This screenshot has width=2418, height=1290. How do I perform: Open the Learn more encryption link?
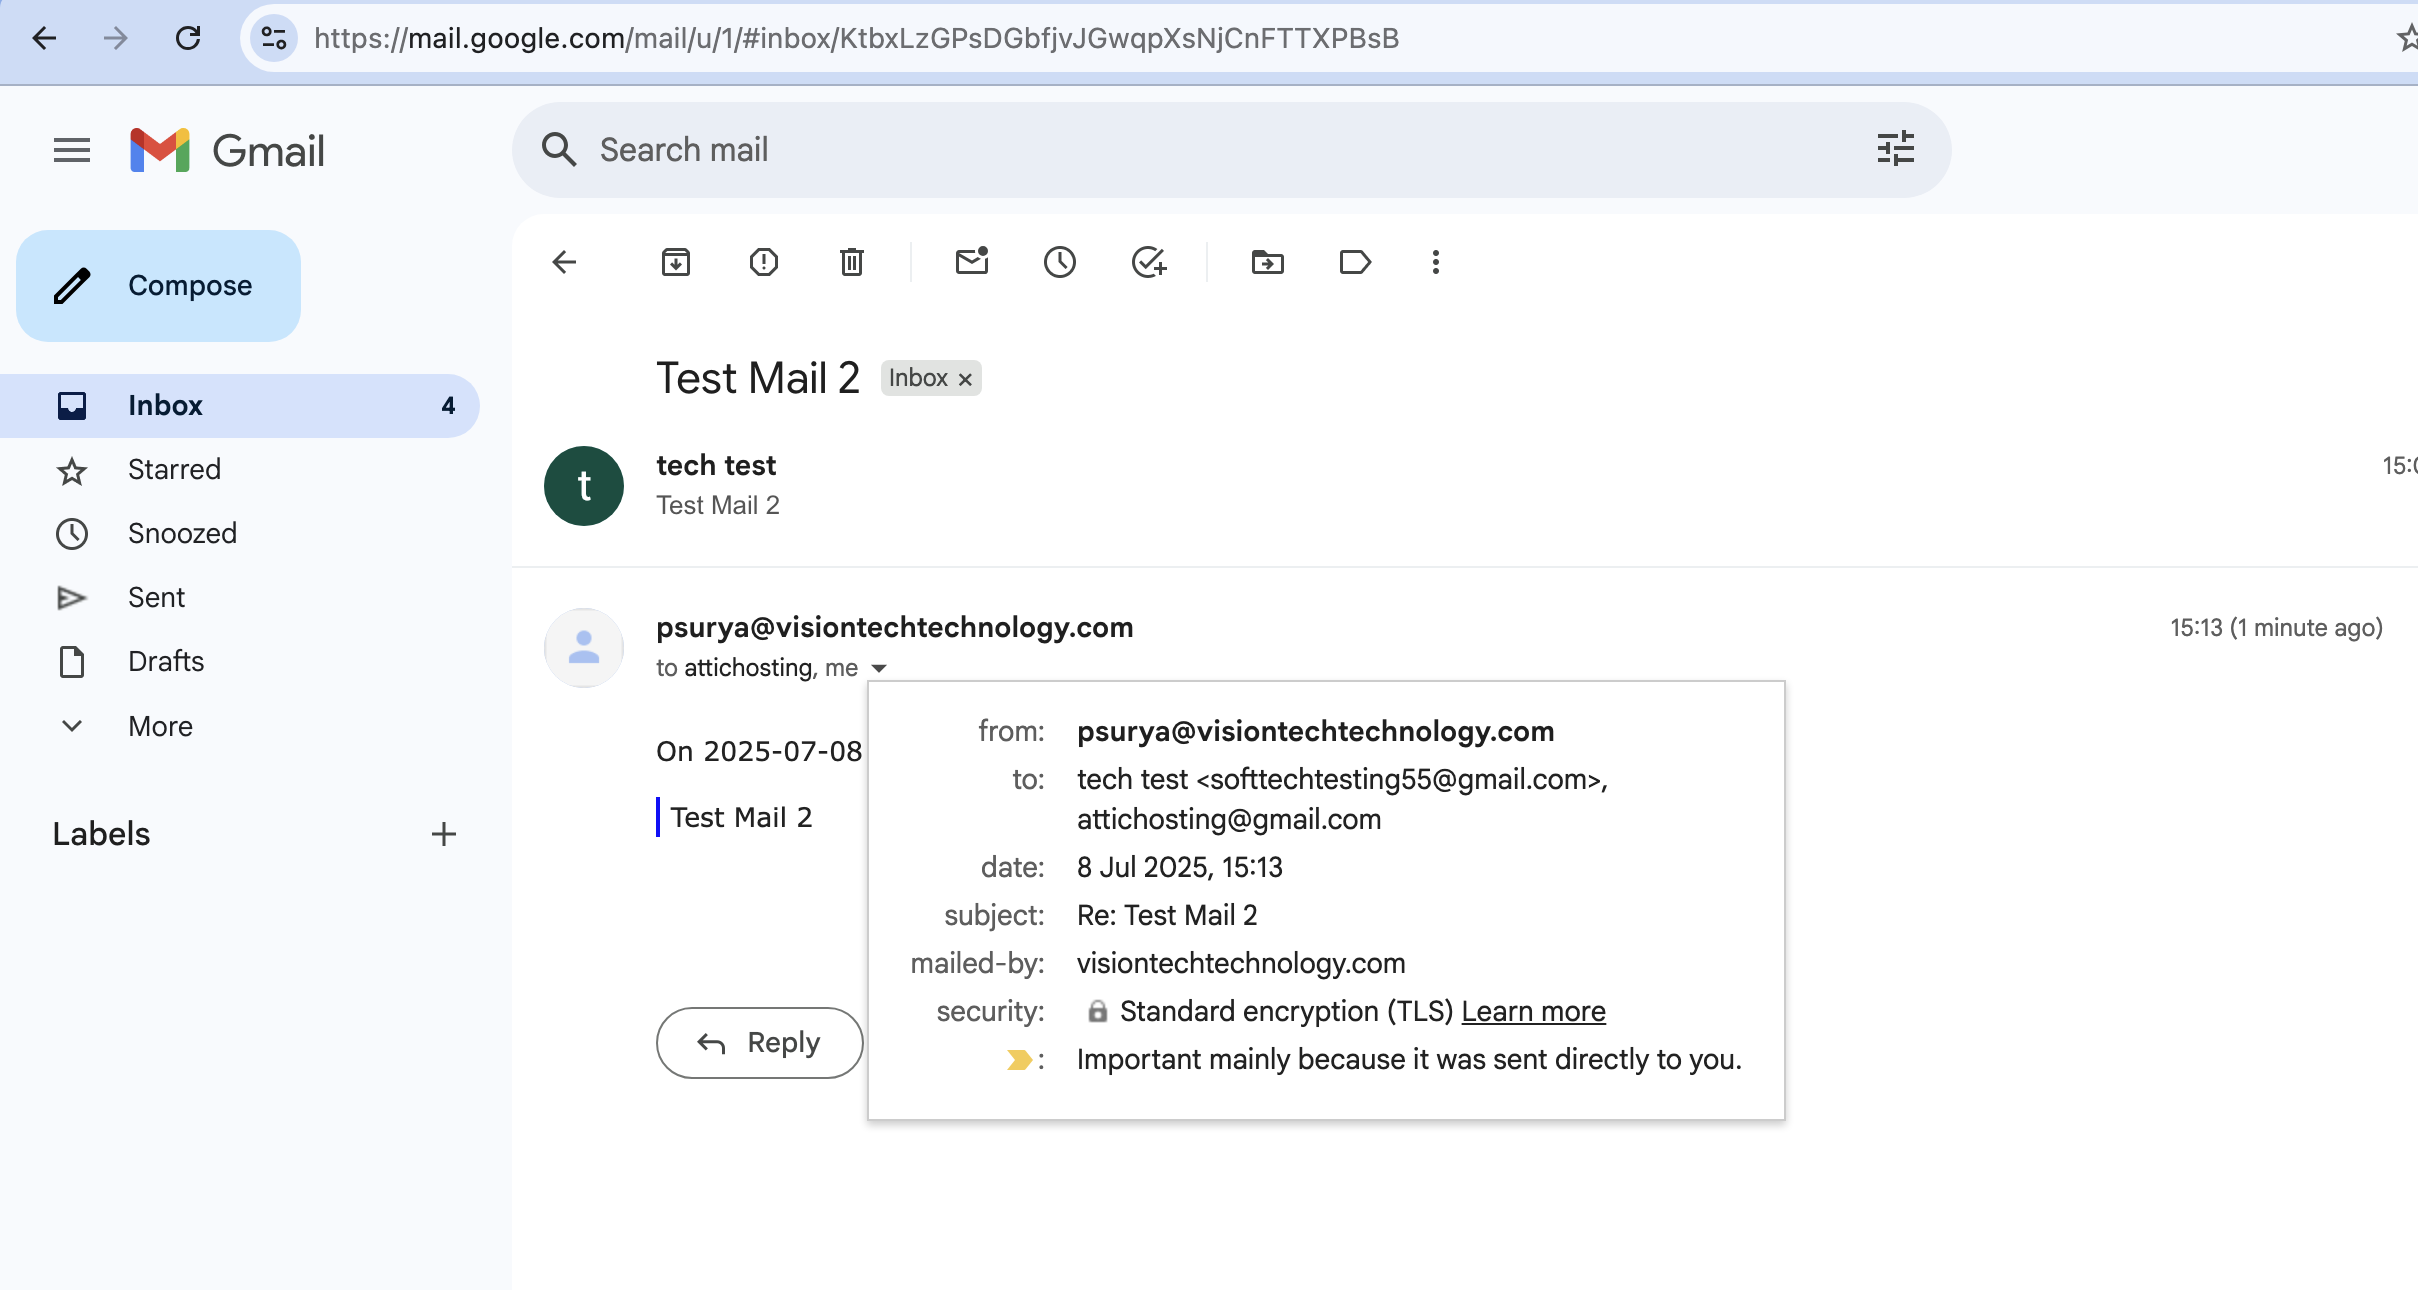click(x=1533, y=1011)
